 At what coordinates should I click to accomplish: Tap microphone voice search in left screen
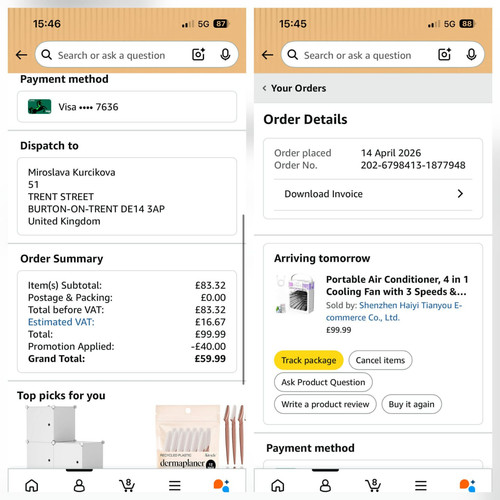click(225, 54)
